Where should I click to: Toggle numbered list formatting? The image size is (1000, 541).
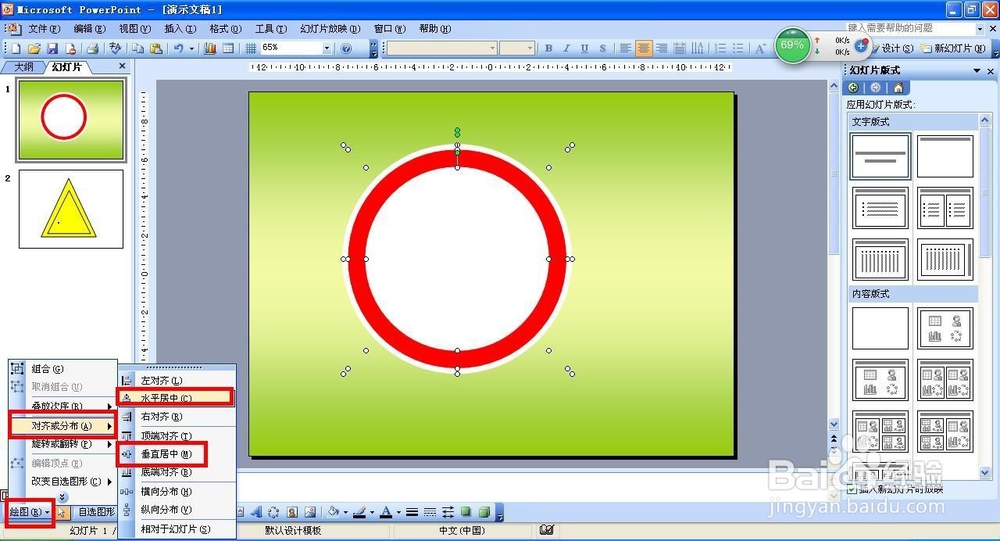click(x=720, y=48)
